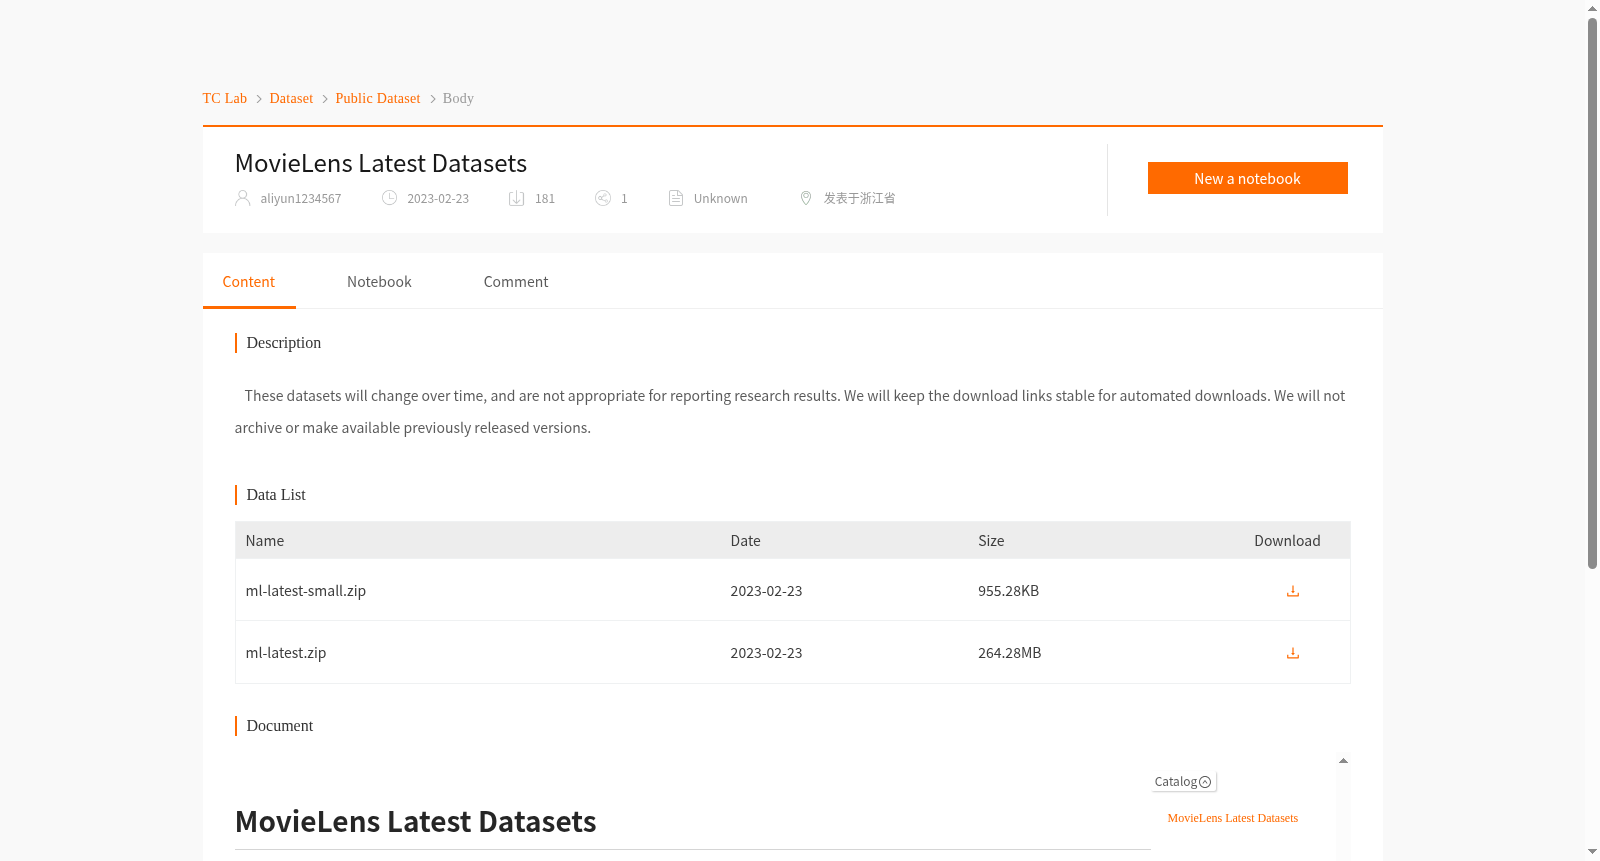Go to TC Lab breadcrumb

pos(225,98)
